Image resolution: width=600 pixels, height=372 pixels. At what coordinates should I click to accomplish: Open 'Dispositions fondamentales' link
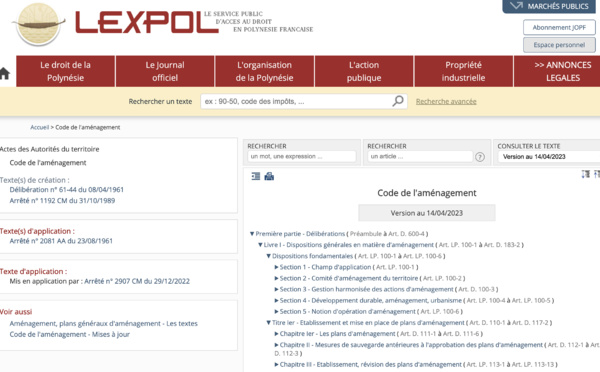(312, 256)
